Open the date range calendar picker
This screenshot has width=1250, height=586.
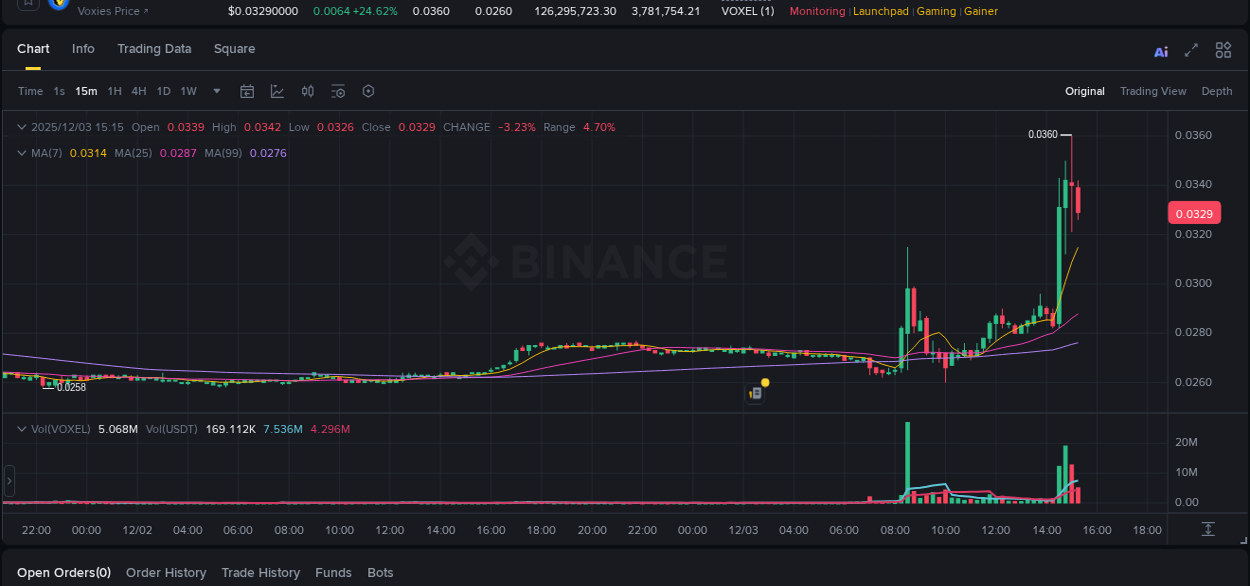click(247, 91)
